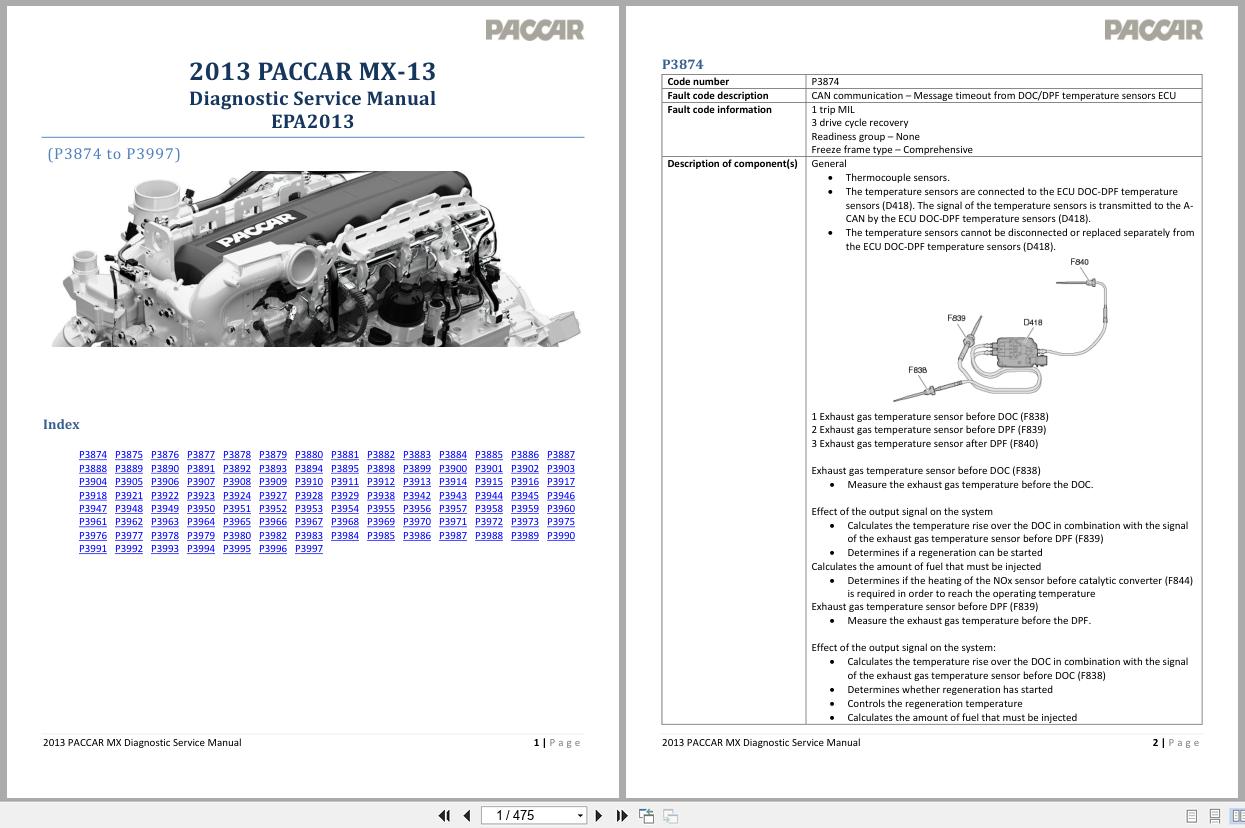Click the PACCAR logo on page 1

[535, 30]
